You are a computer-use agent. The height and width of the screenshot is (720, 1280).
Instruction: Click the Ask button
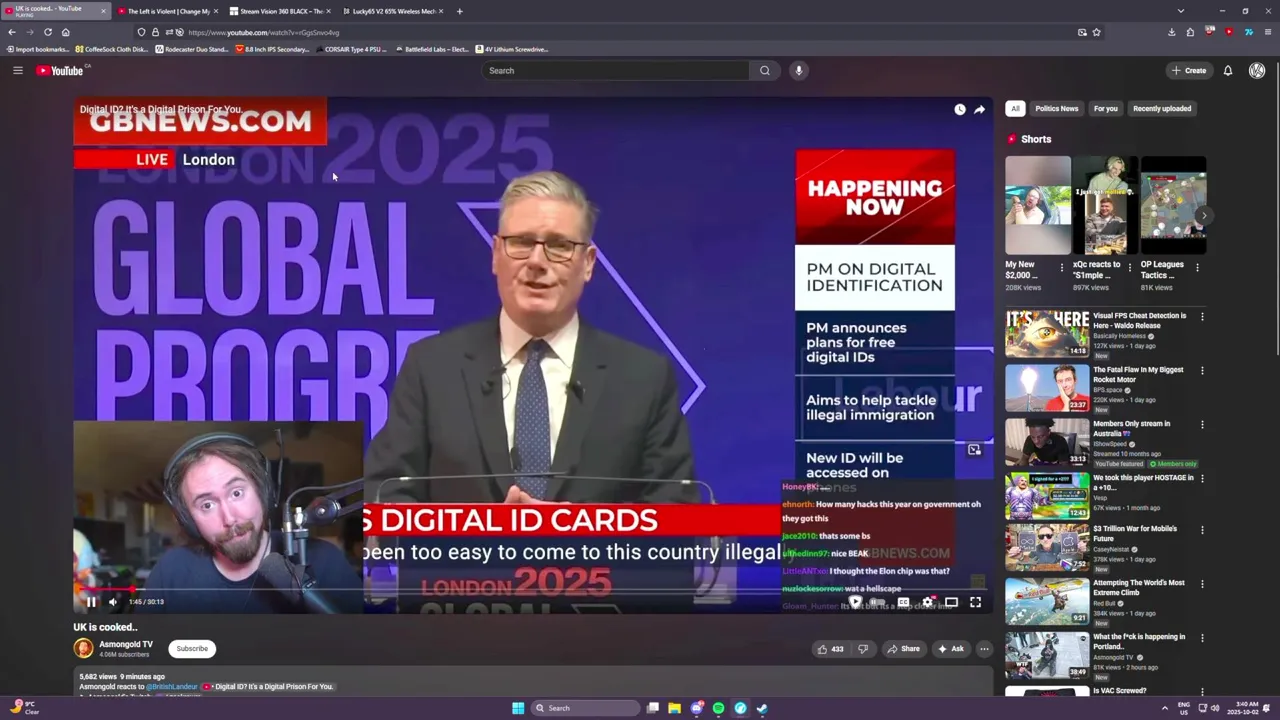click(951, 649)
